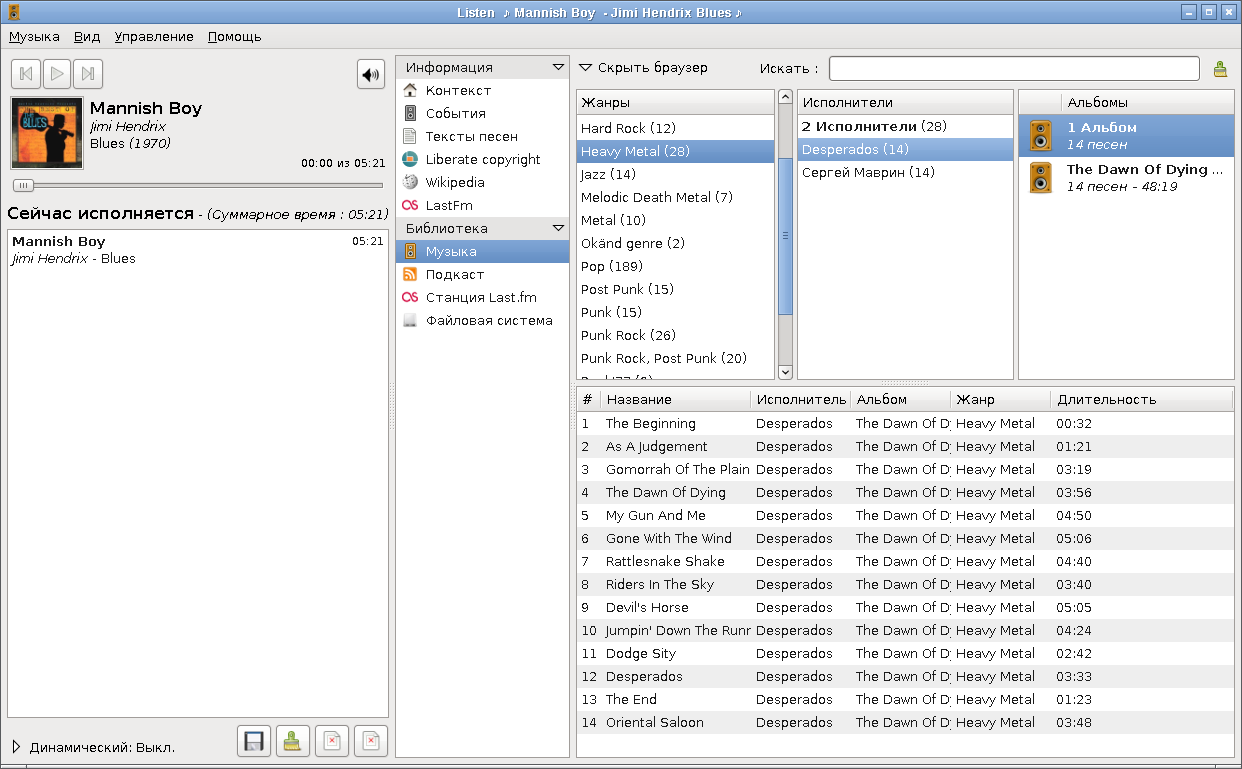Sort tracks by # column
Screen dimensions: 1242x769
(588, 399)
